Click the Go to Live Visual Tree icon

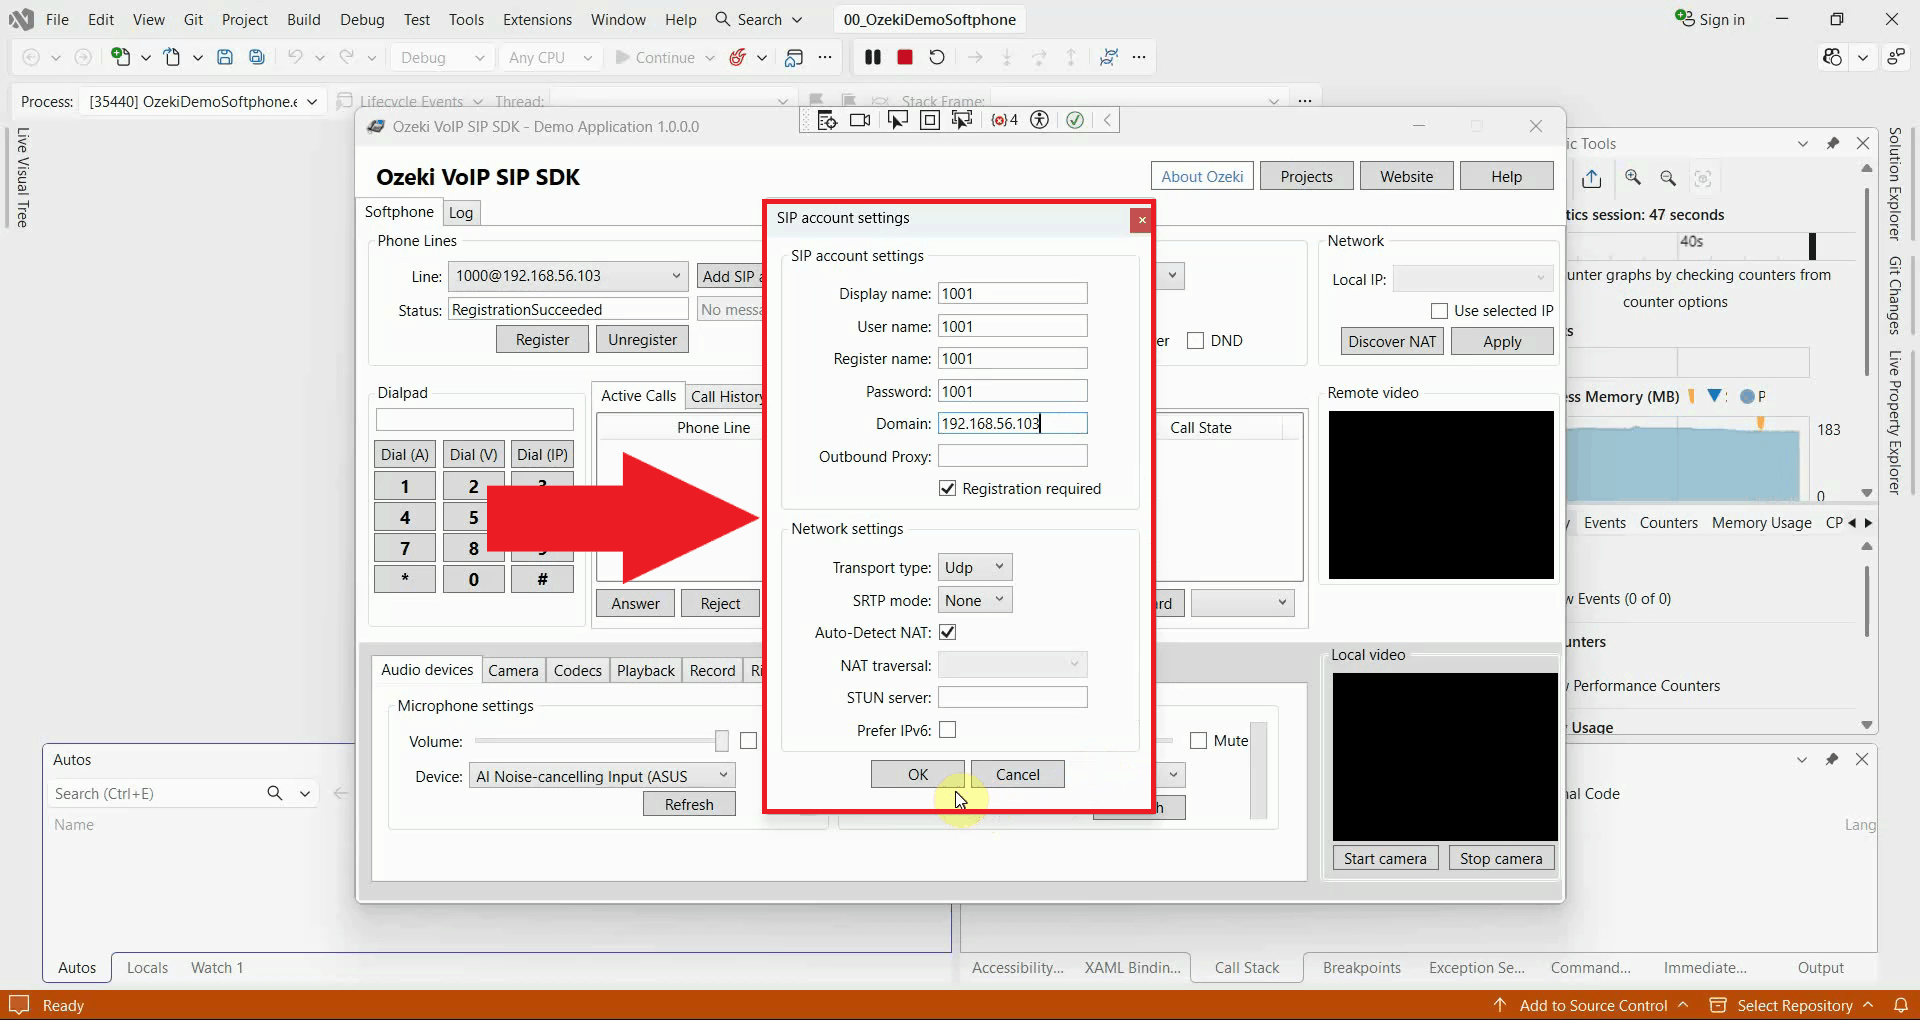[827, 120]
